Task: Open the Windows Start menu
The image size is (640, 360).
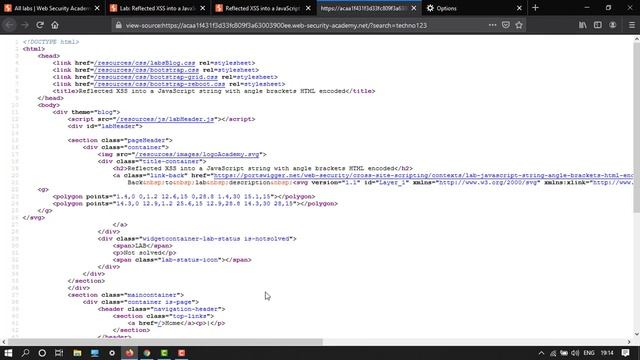Action: (8, 353)
